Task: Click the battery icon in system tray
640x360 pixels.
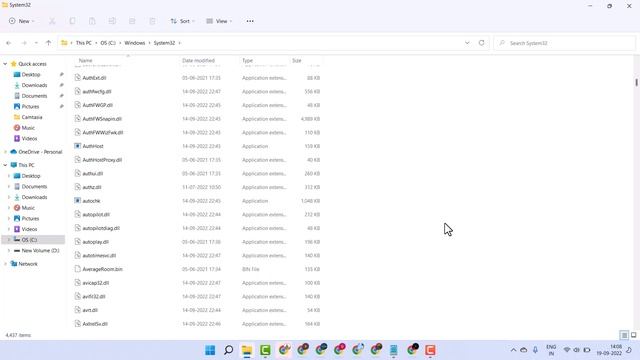Action: pyautogui.click(x=587, y=350)
